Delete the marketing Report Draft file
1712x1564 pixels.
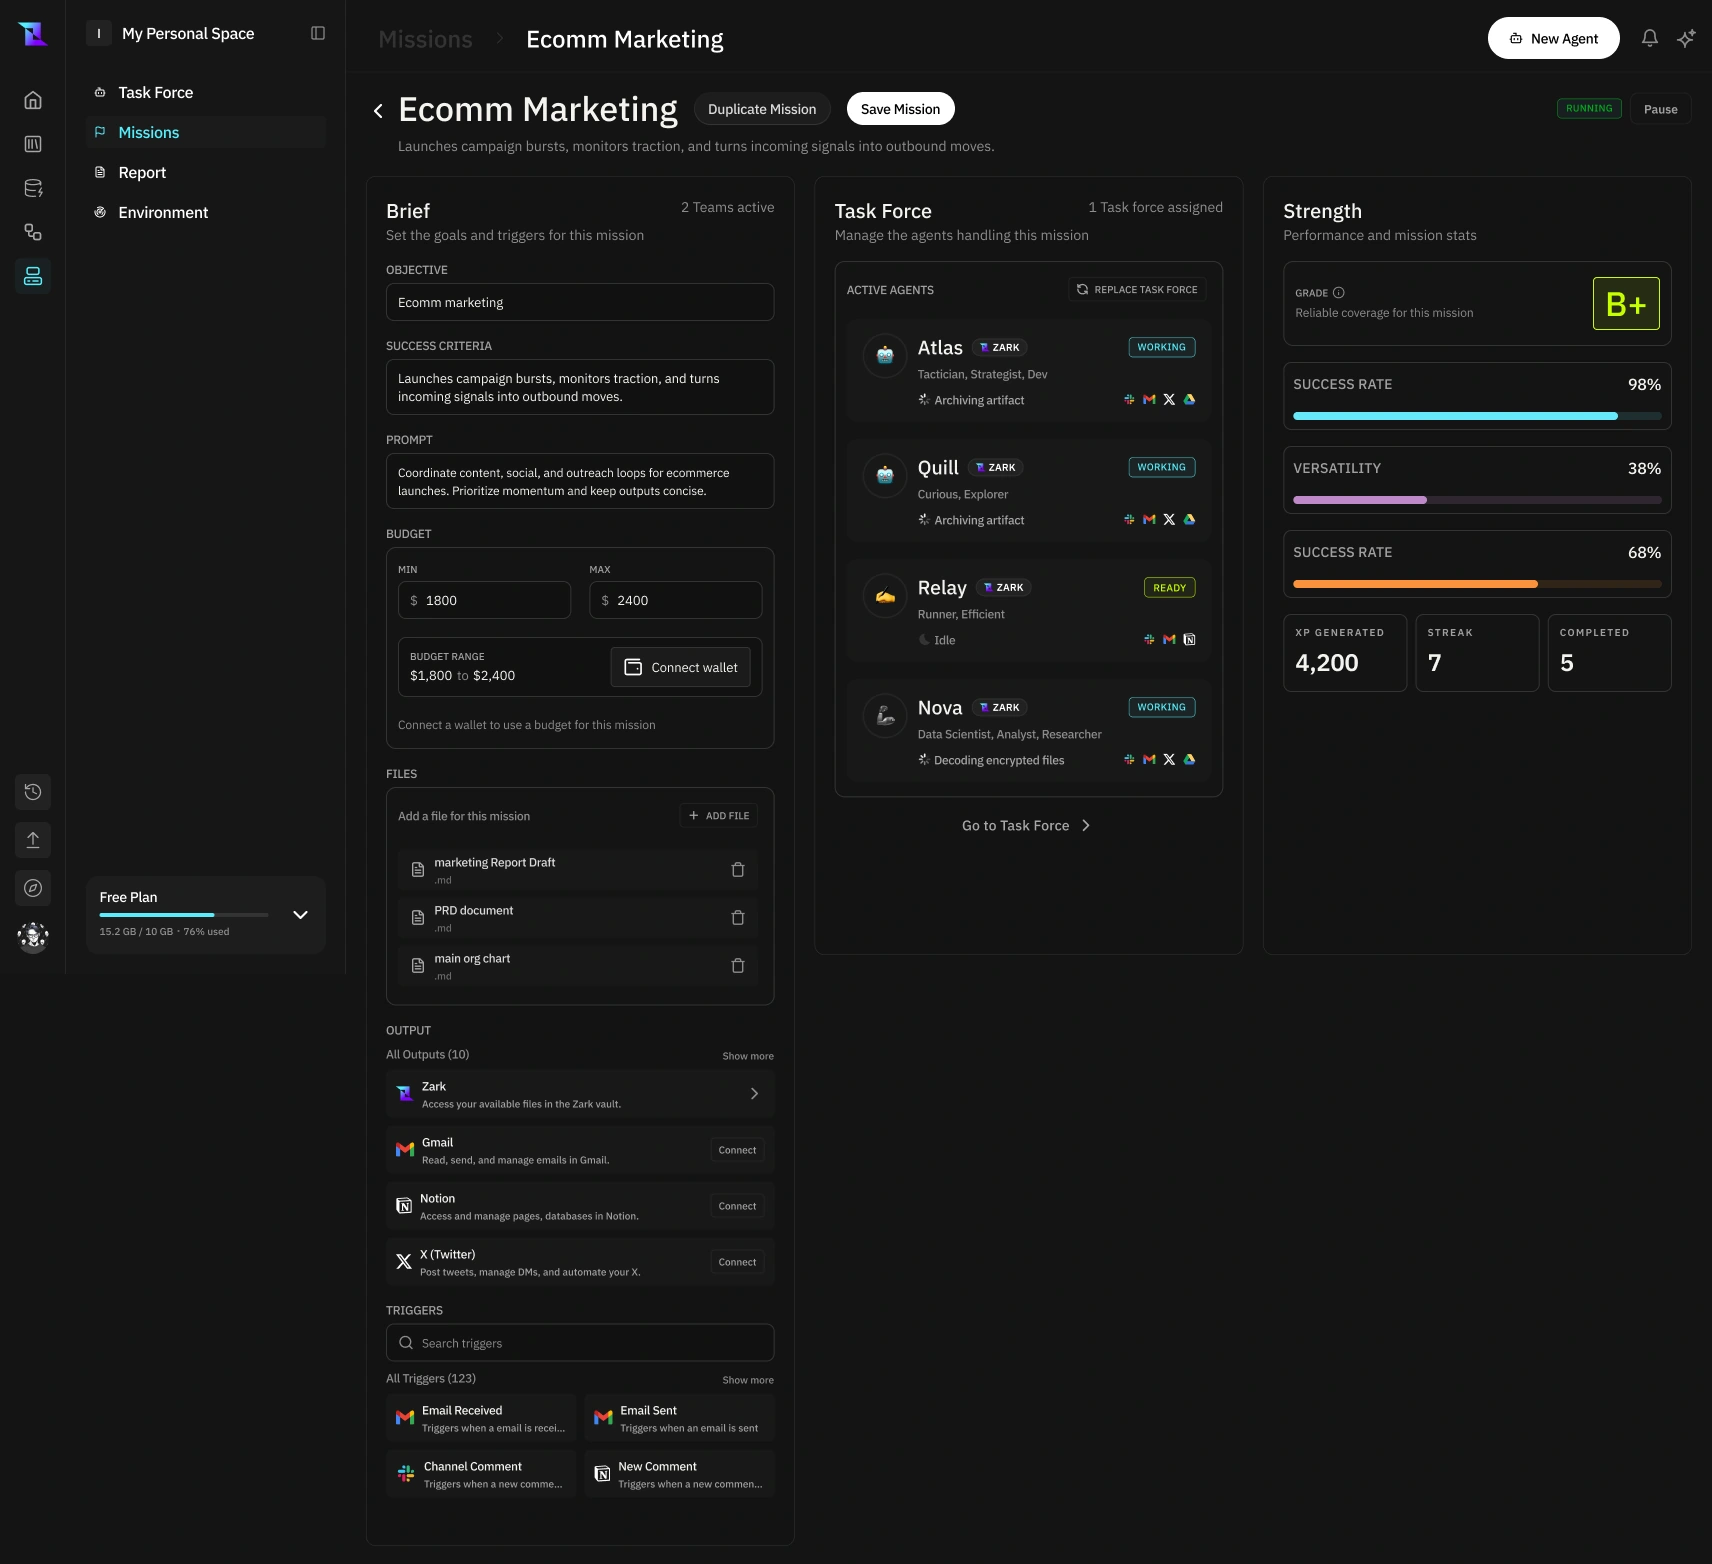pos(738,870)
